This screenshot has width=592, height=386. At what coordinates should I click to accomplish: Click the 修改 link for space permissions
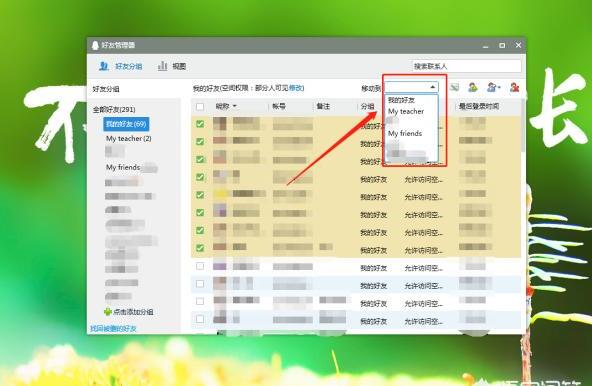296,88
